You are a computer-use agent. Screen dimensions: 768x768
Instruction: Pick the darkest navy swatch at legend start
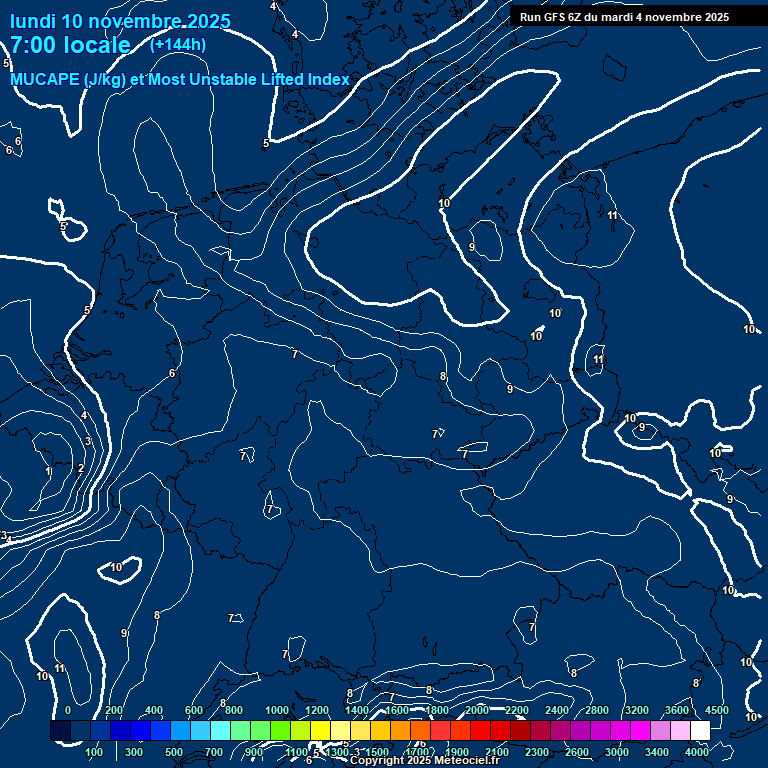pyautogui.click(x=60, y=730)
